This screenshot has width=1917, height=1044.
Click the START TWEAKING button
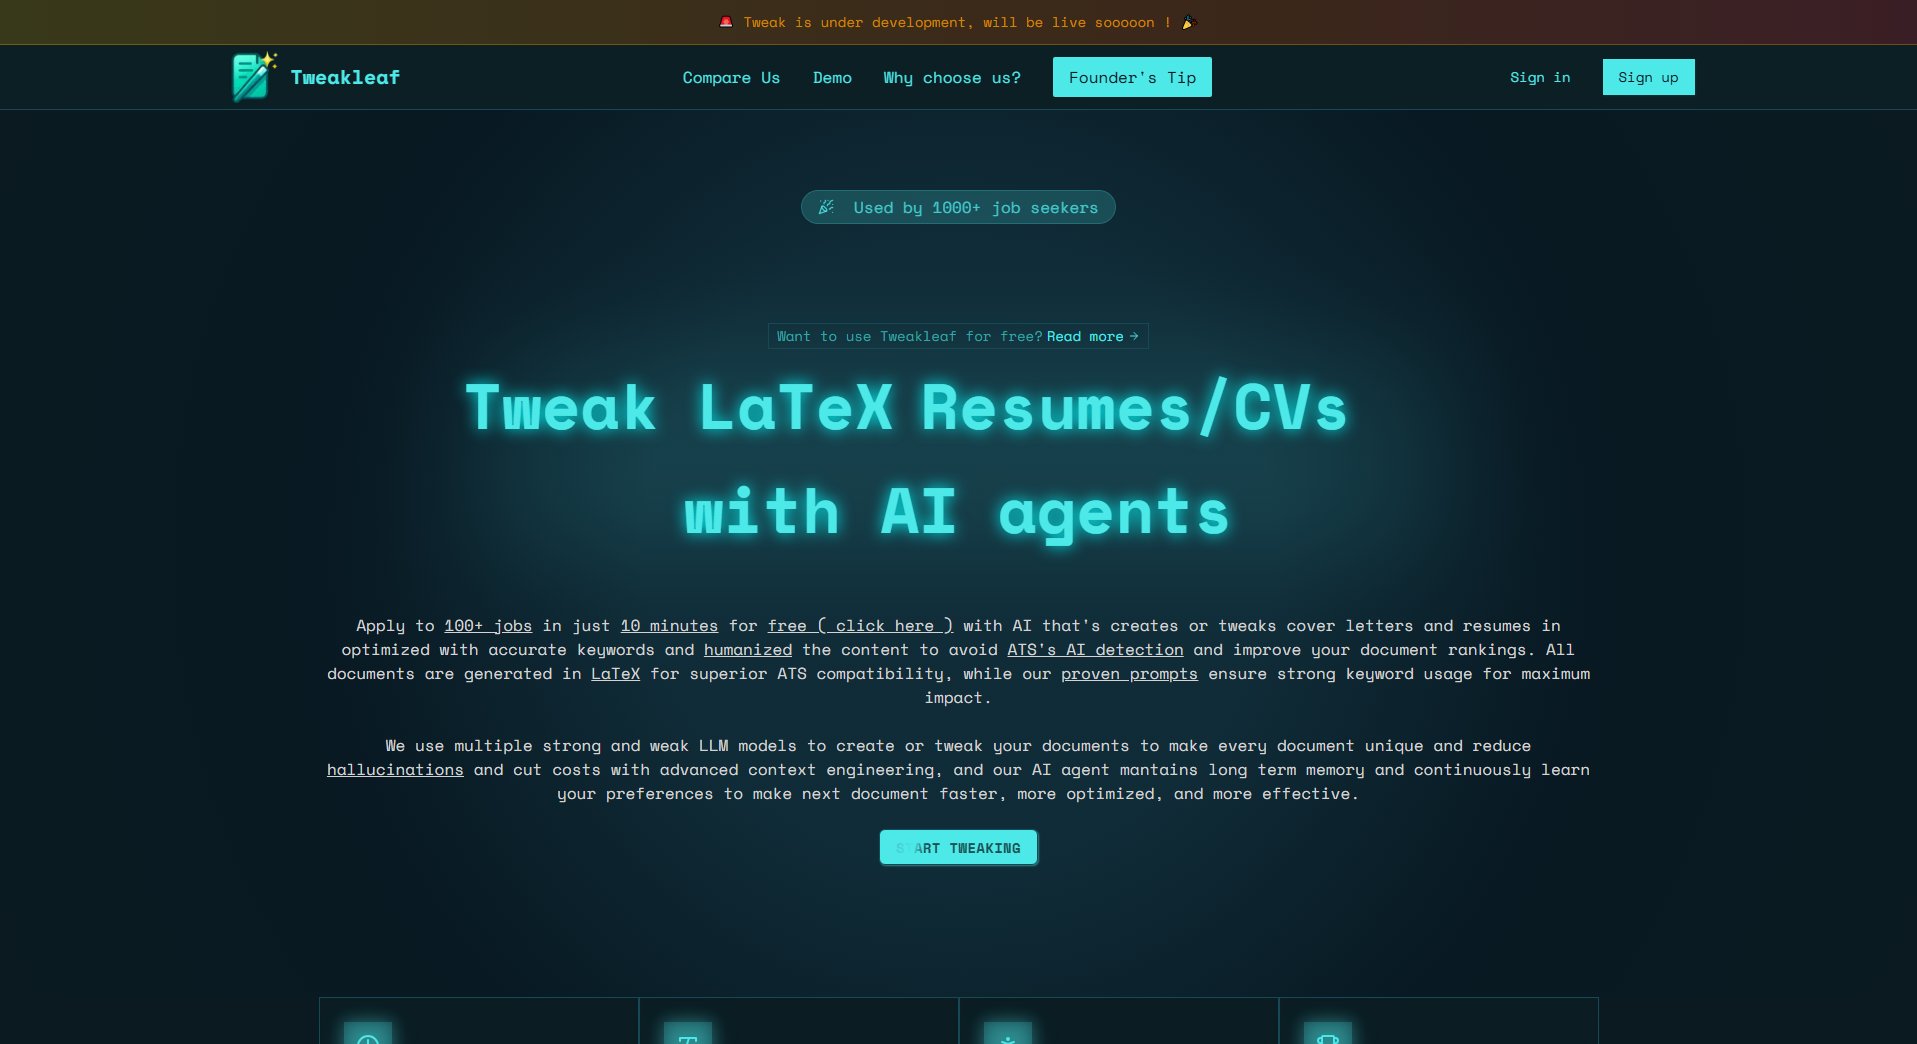point(958,847)
